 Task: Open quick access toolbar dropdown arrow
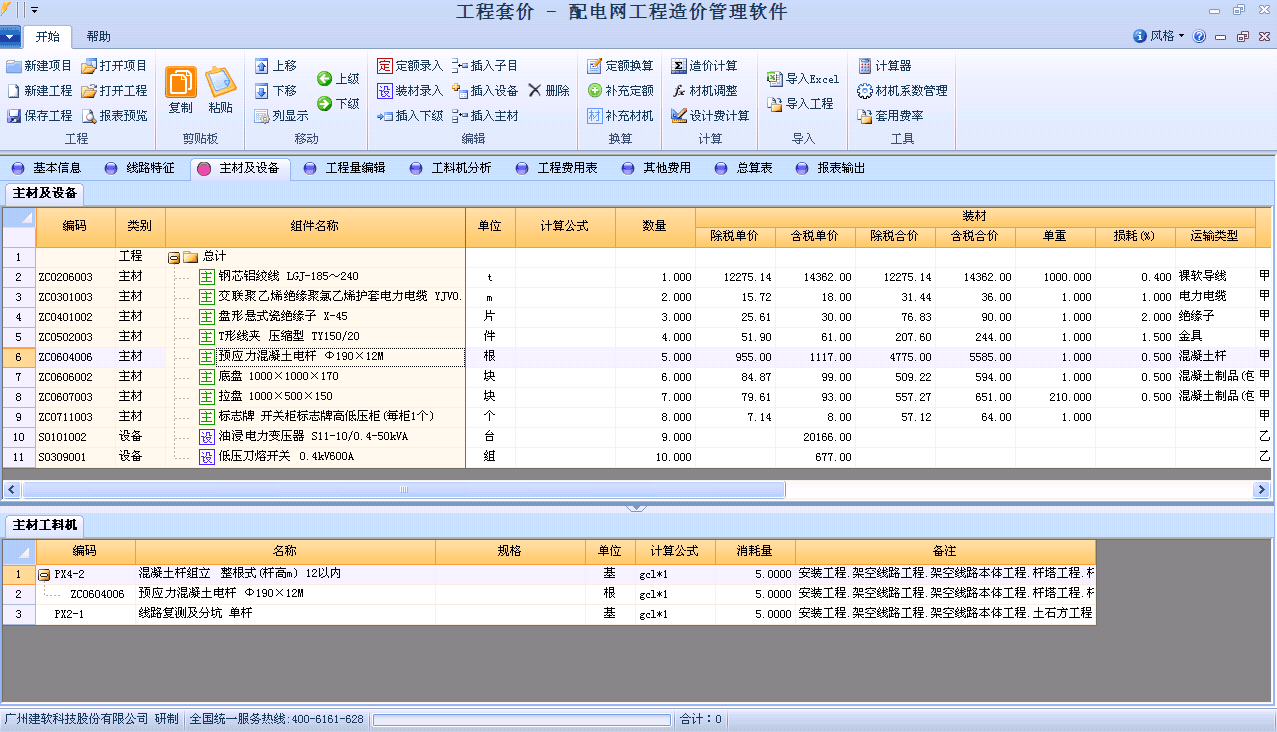(x=35, y=10)
